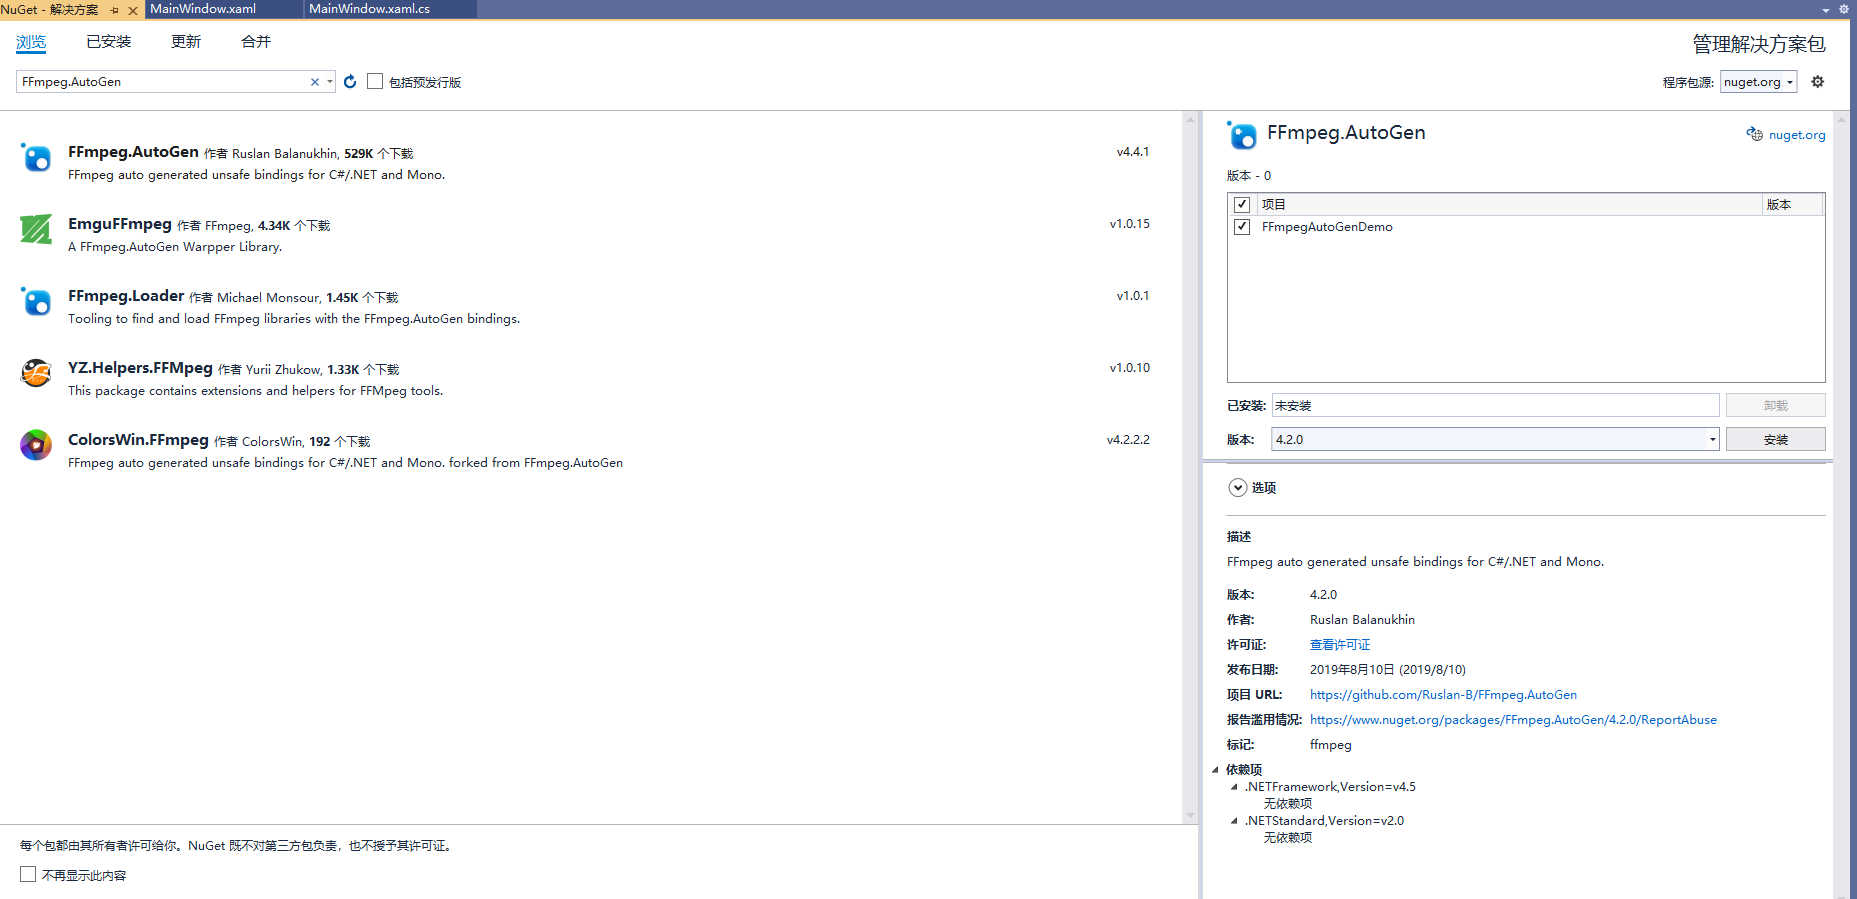The width and height of the screenshot is (1857, 899).
Task: Uncheck the FFmpegAutoGenDemo project checkbox
Action: coord(1242,227)
